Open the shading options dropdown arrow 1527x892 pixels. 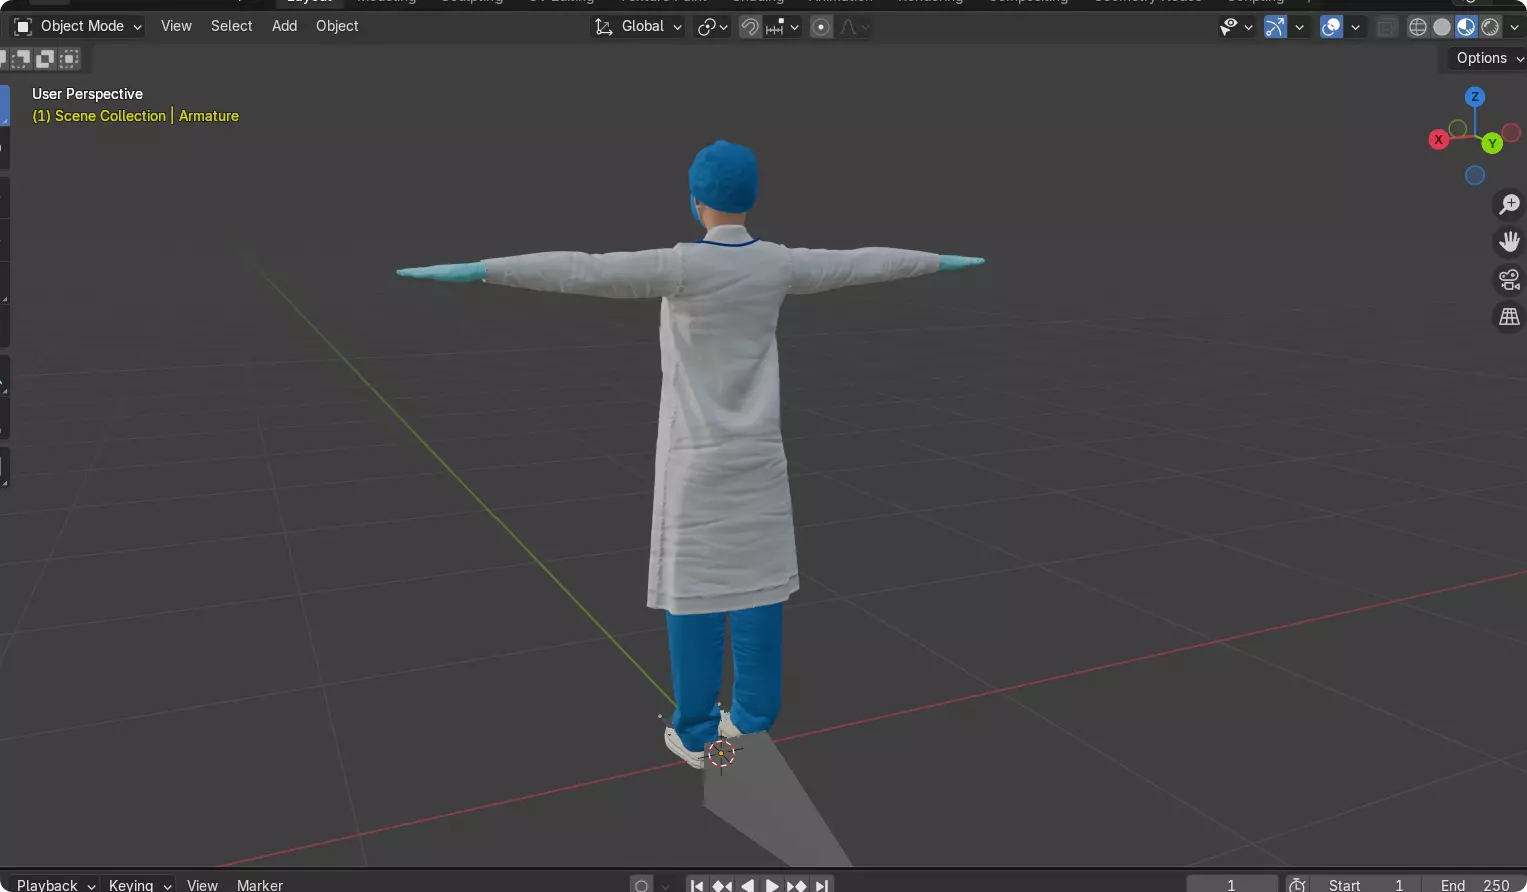1514,27
